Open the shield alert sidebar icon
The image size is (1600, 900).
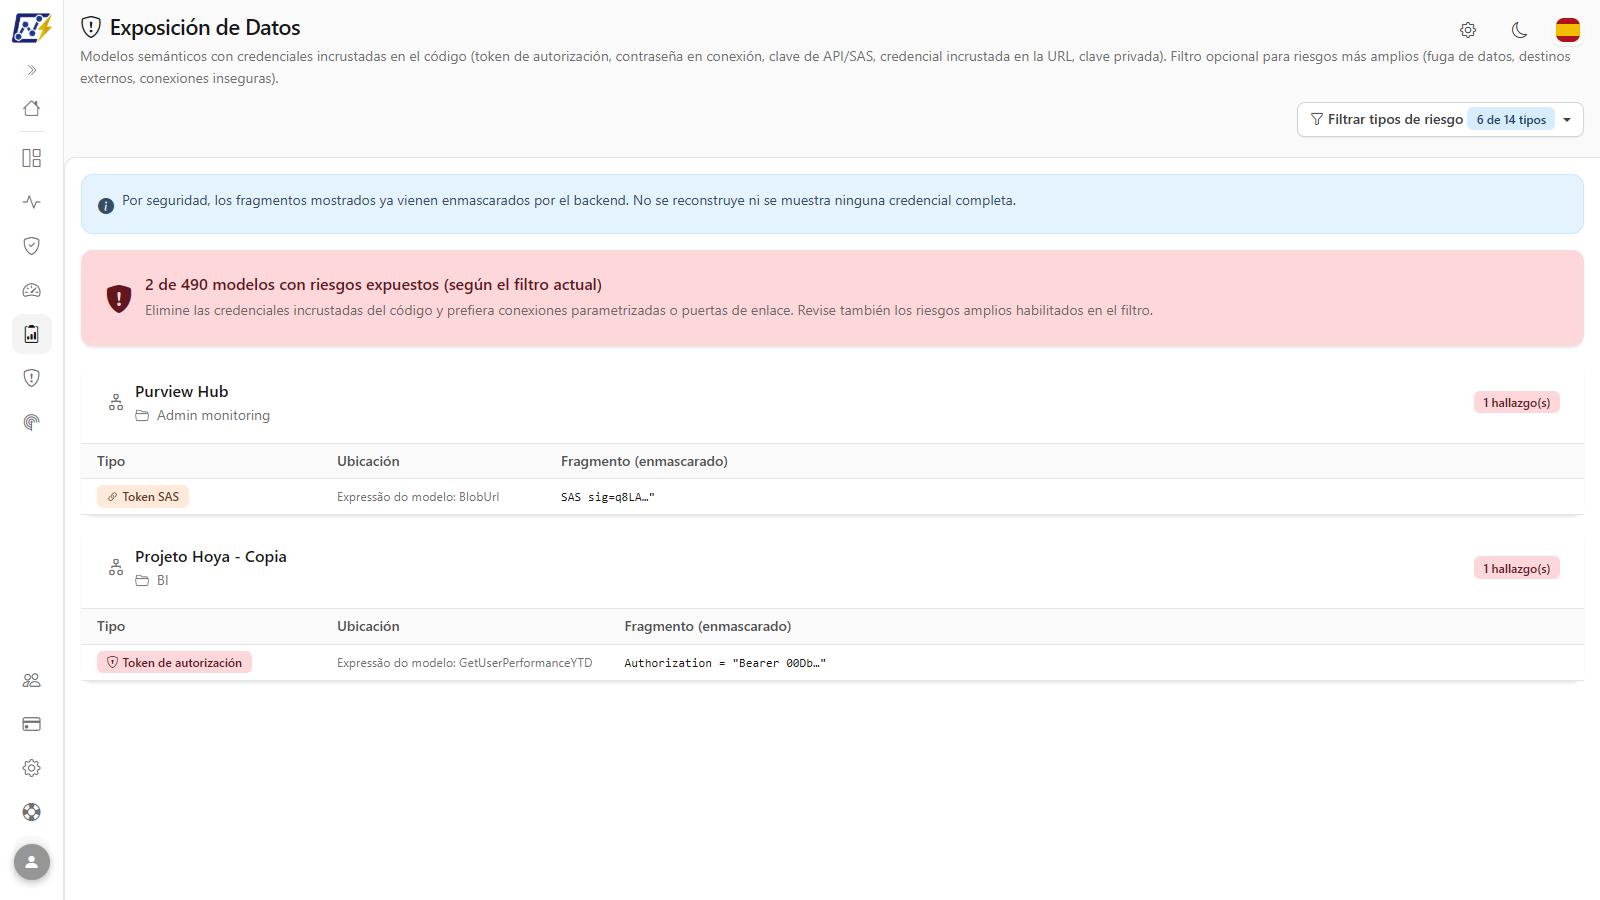(32, 378)
